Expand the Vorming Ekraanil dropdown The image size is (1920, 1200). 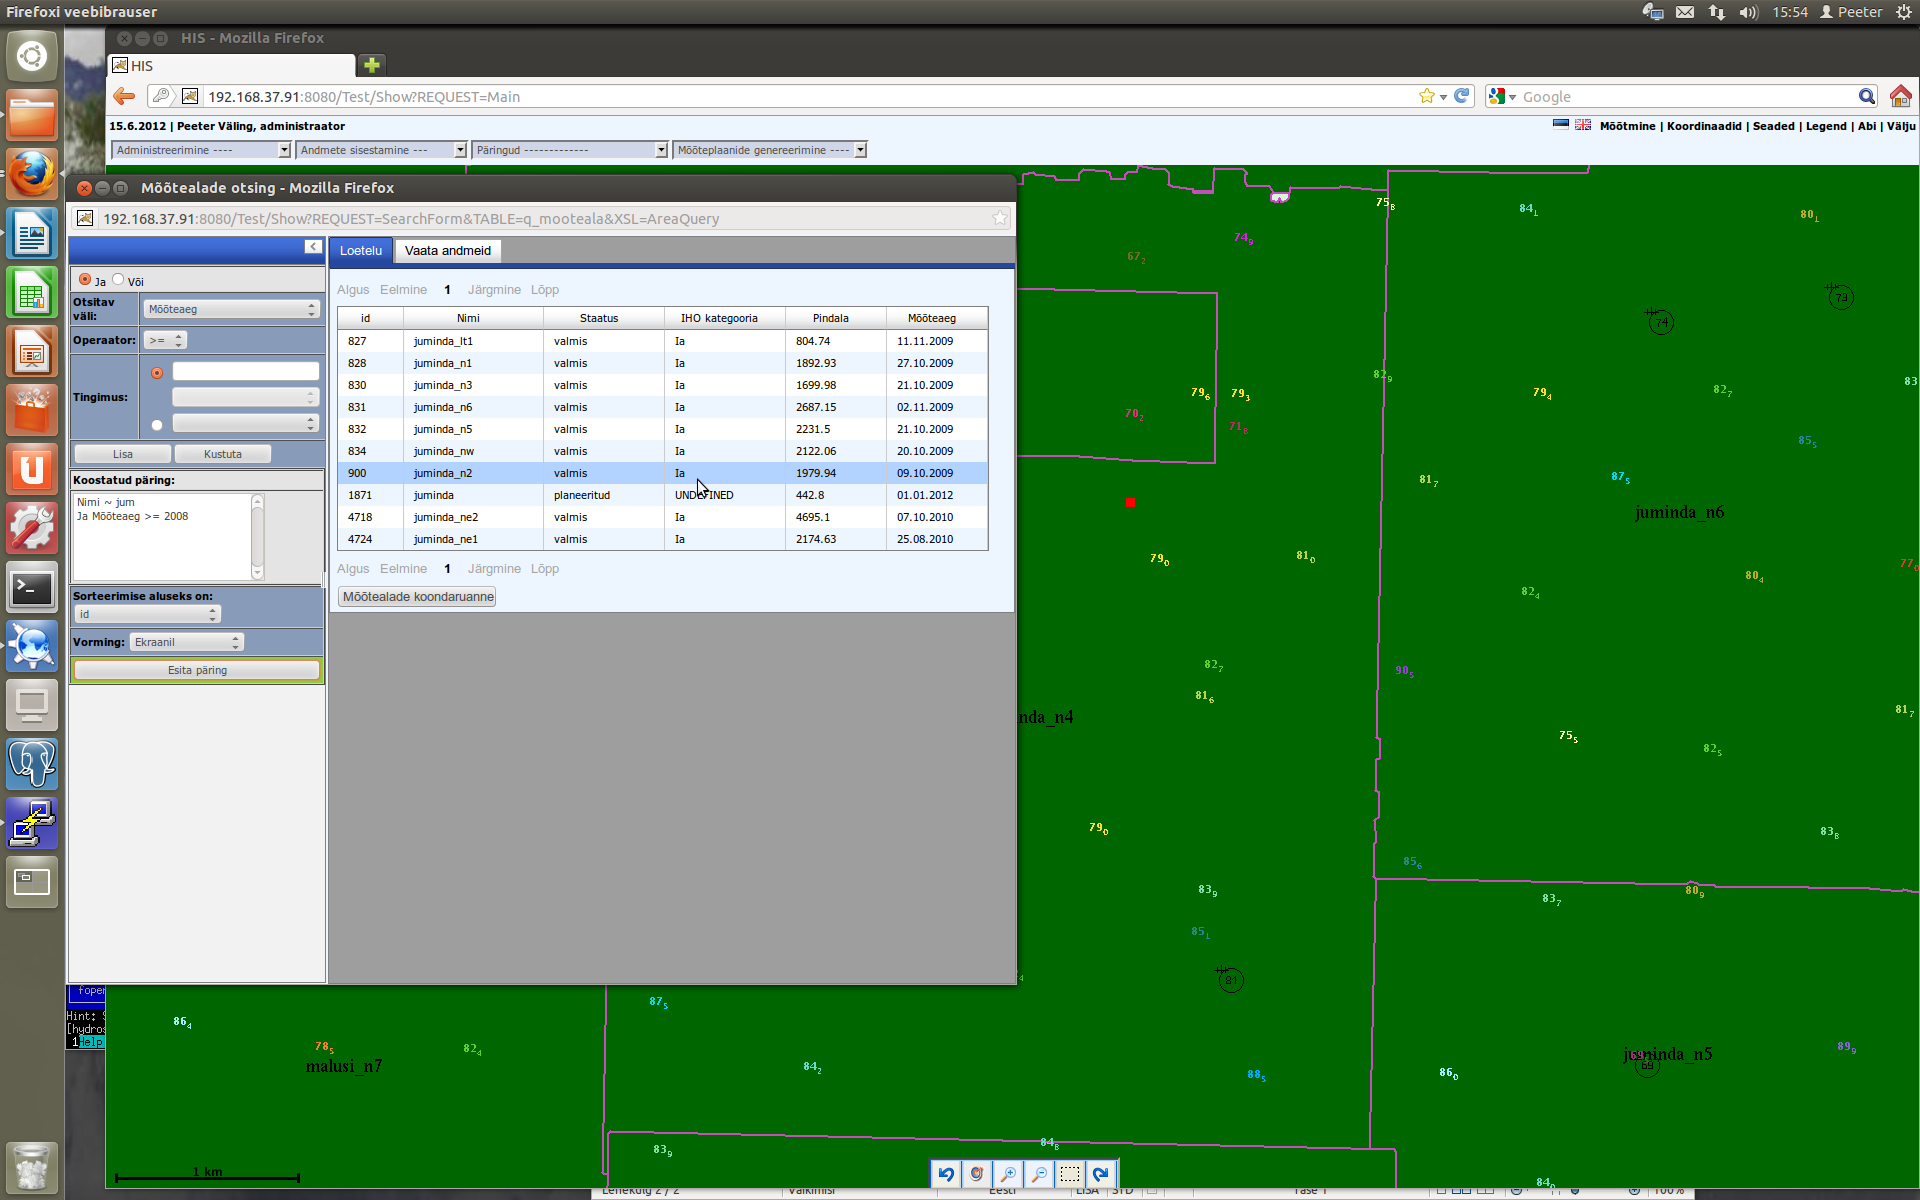coord(187,642)
